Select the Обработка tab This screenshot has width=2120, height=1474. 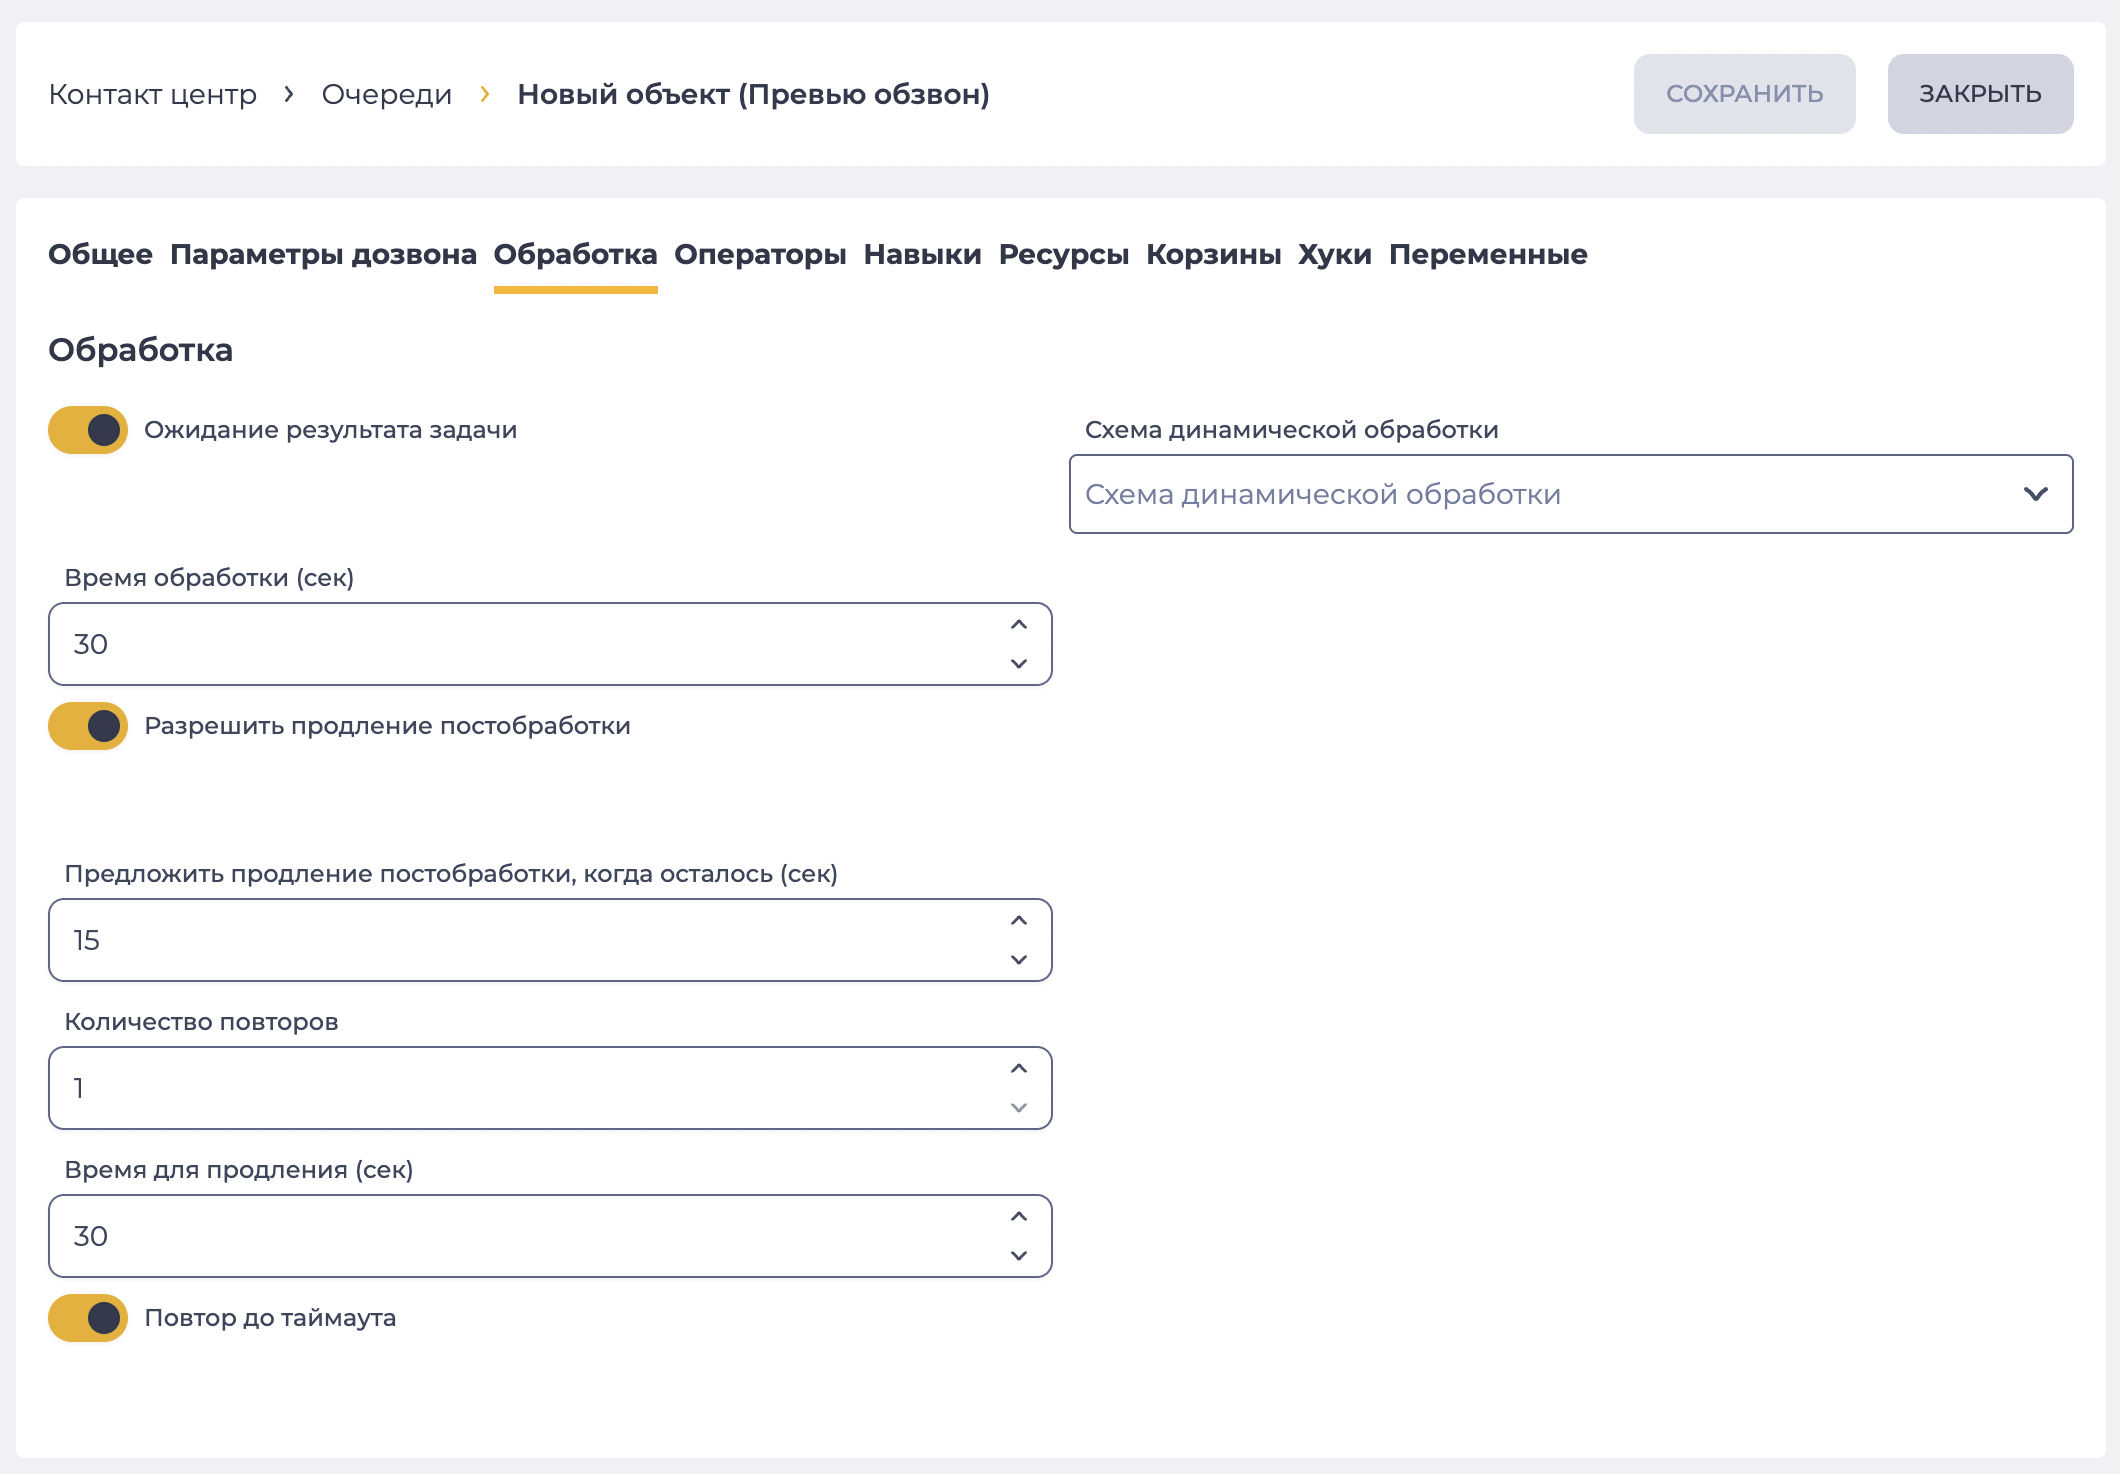coord(575,254)
